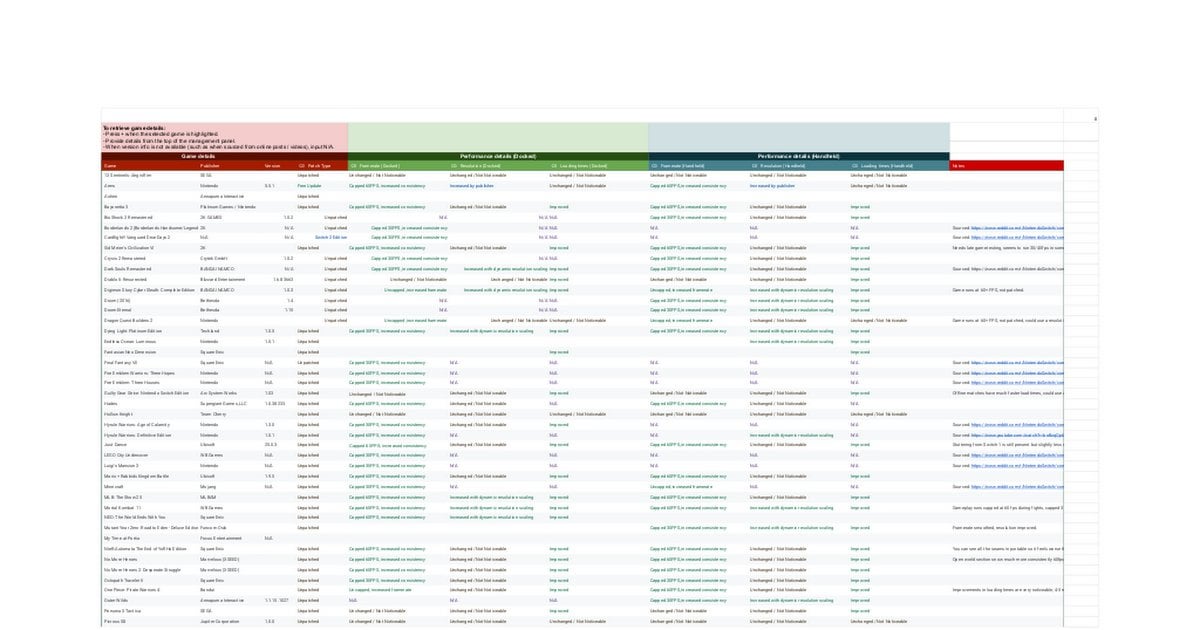This screenshot has height=630, width=1200.
Task: Click the icon beside Loading times (Docked) header
Action: 553,166
